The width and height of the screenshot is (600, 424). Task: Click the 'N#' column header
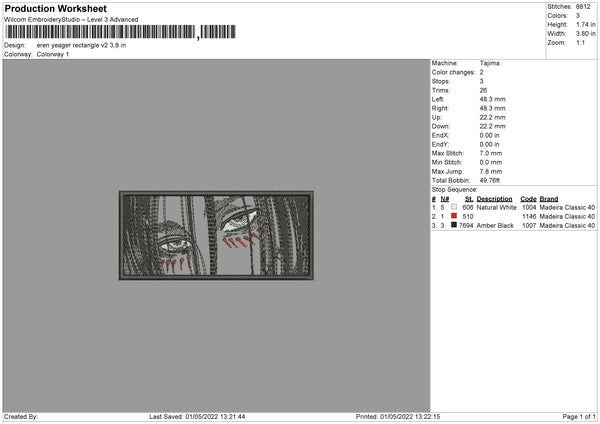(445, 199)
